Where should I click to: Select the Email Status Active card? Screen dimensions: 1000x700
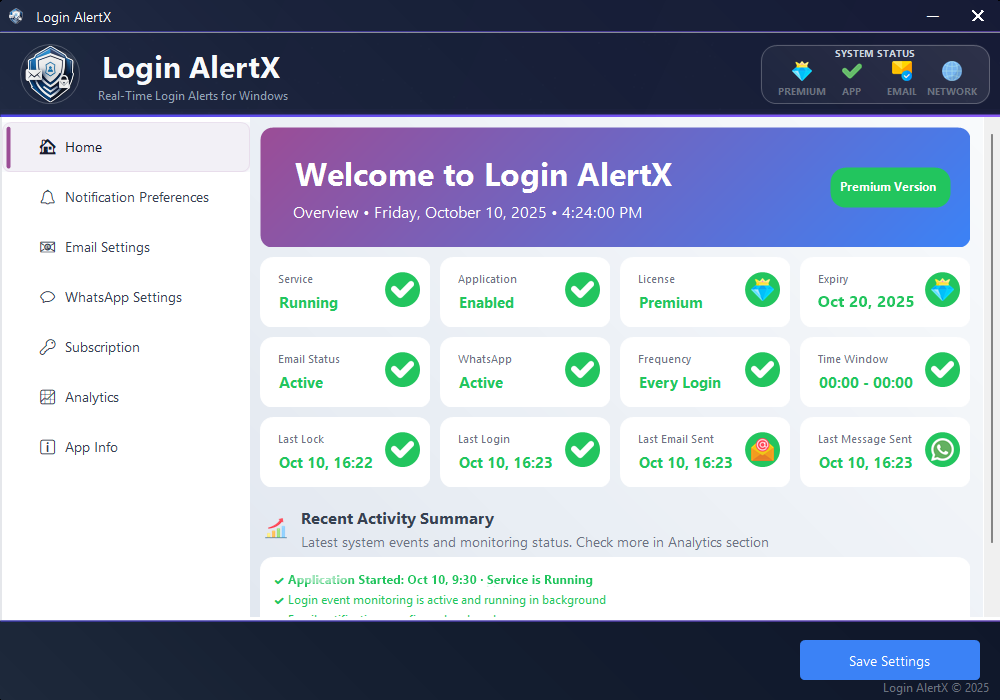pyautogui.click(x=345, y=372)
